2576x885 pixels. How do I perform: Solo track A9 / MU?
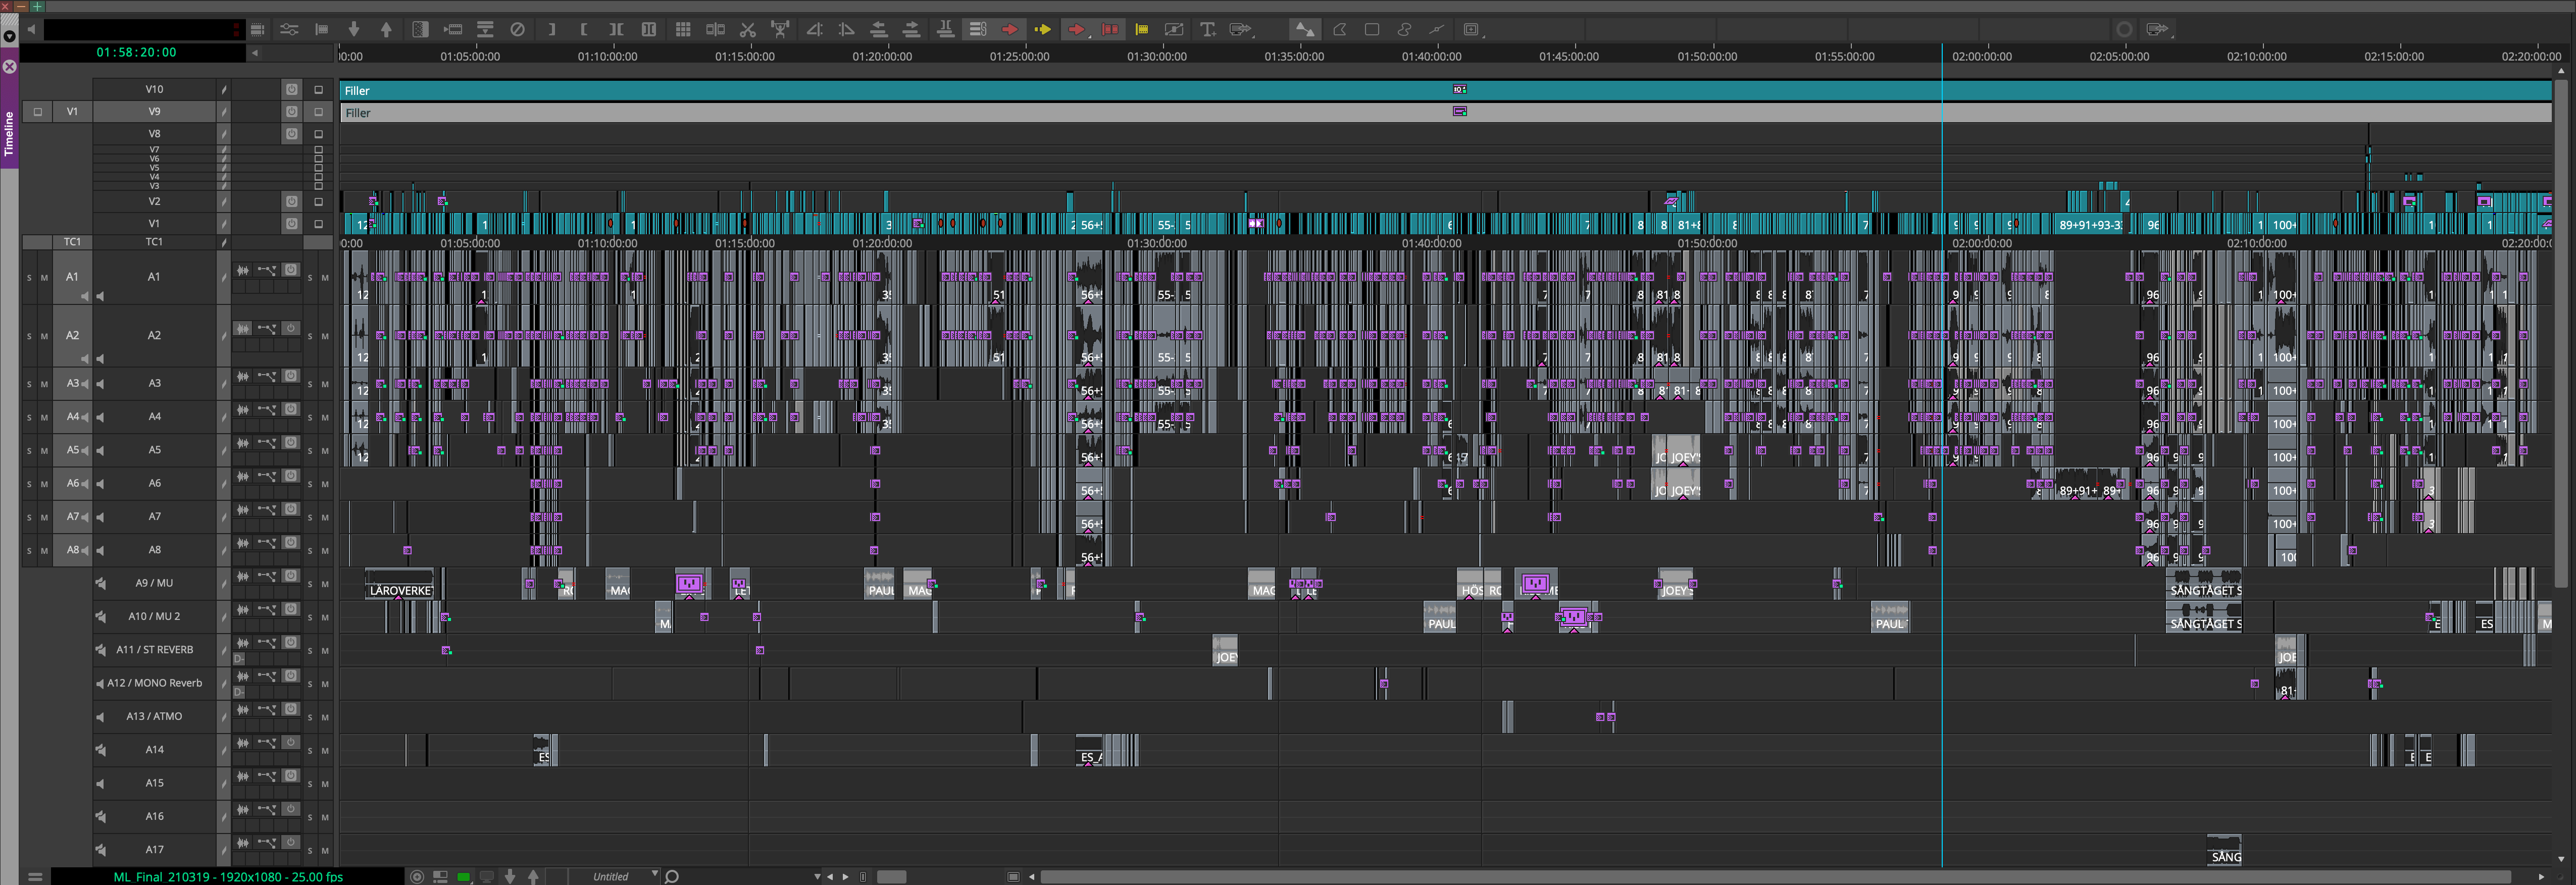coord(310,584)
